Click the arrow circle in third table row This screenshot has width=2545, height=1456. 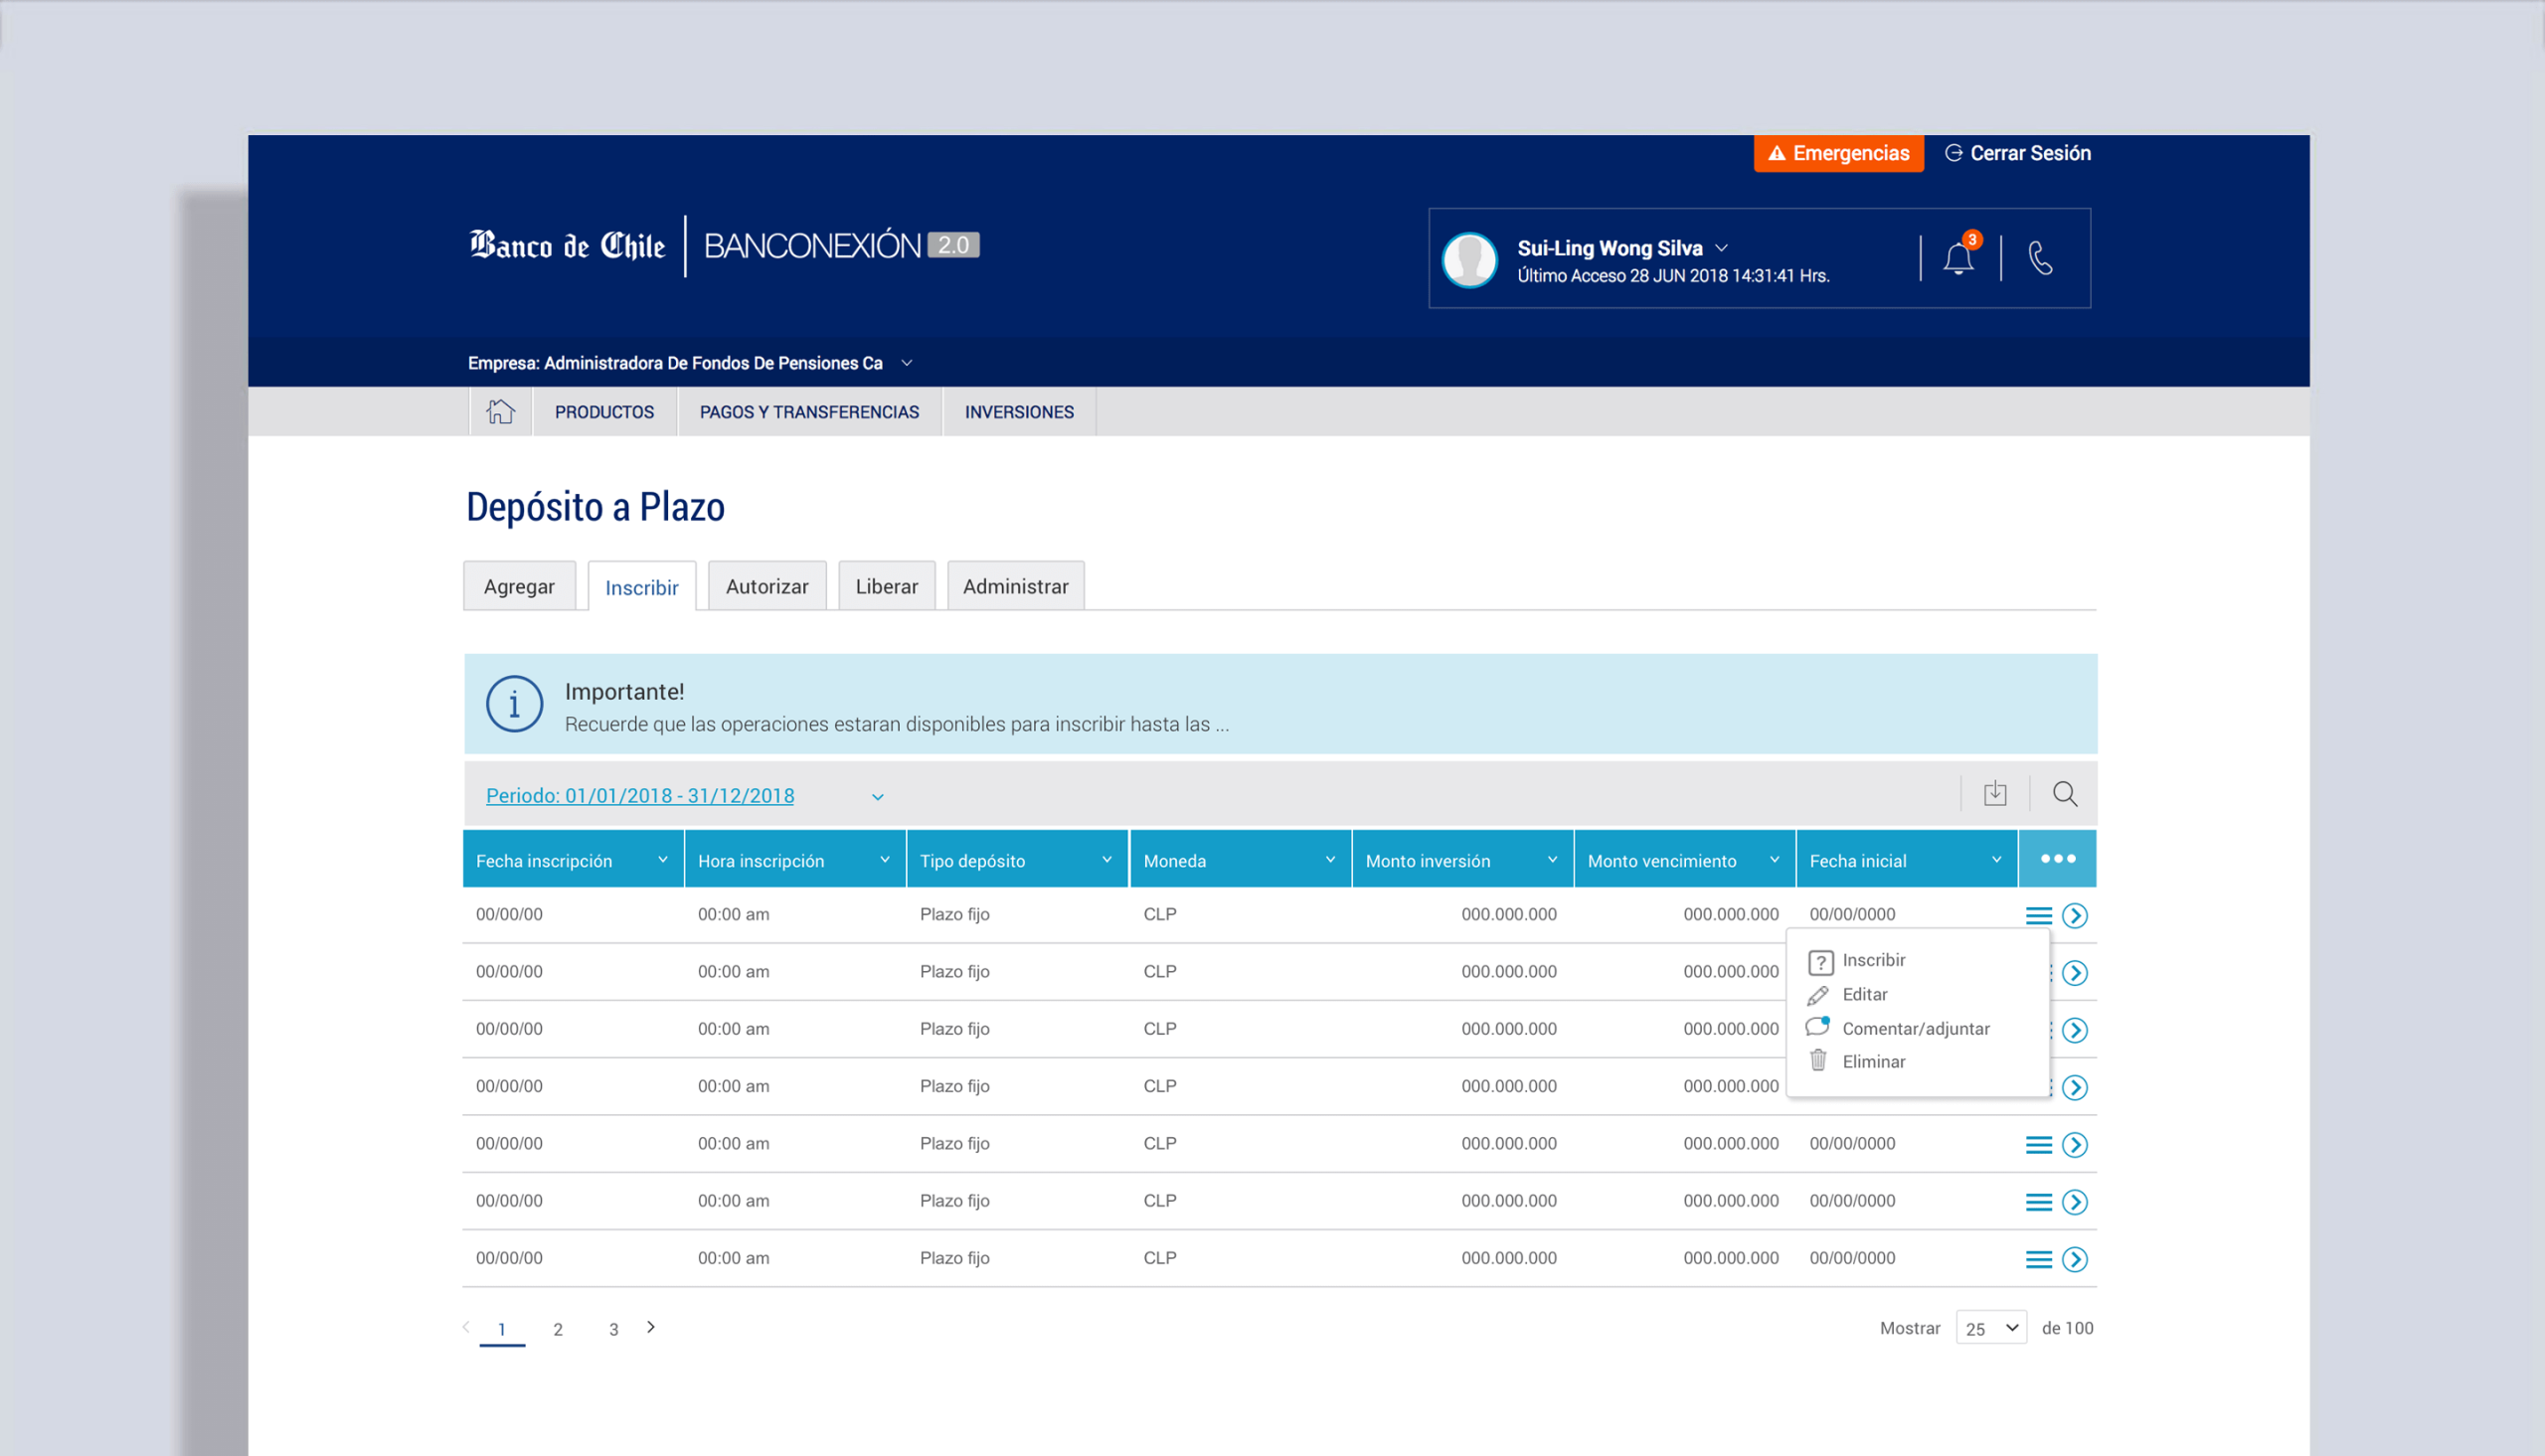tap(2075, 1030)
